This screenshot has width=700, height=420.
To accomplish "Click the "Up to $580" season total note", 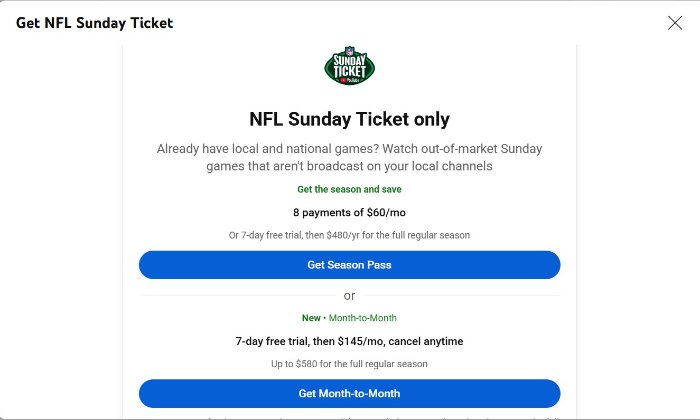I will [x=349, y=364].
